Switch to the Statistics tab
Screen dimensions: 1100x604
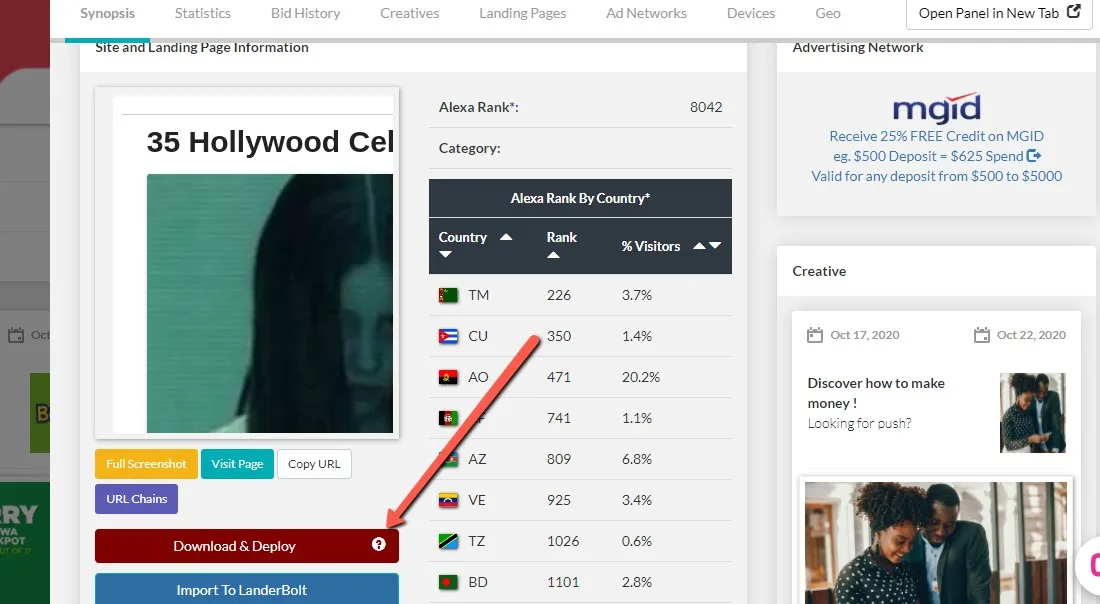tap(203, 13)
